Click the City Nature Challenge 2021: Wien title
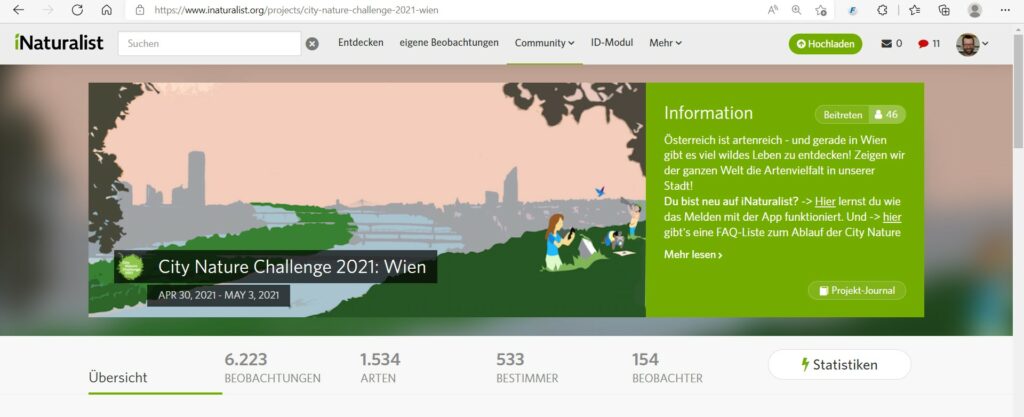The height and width of the screenshot is (417, 1024). pos(292,266)
